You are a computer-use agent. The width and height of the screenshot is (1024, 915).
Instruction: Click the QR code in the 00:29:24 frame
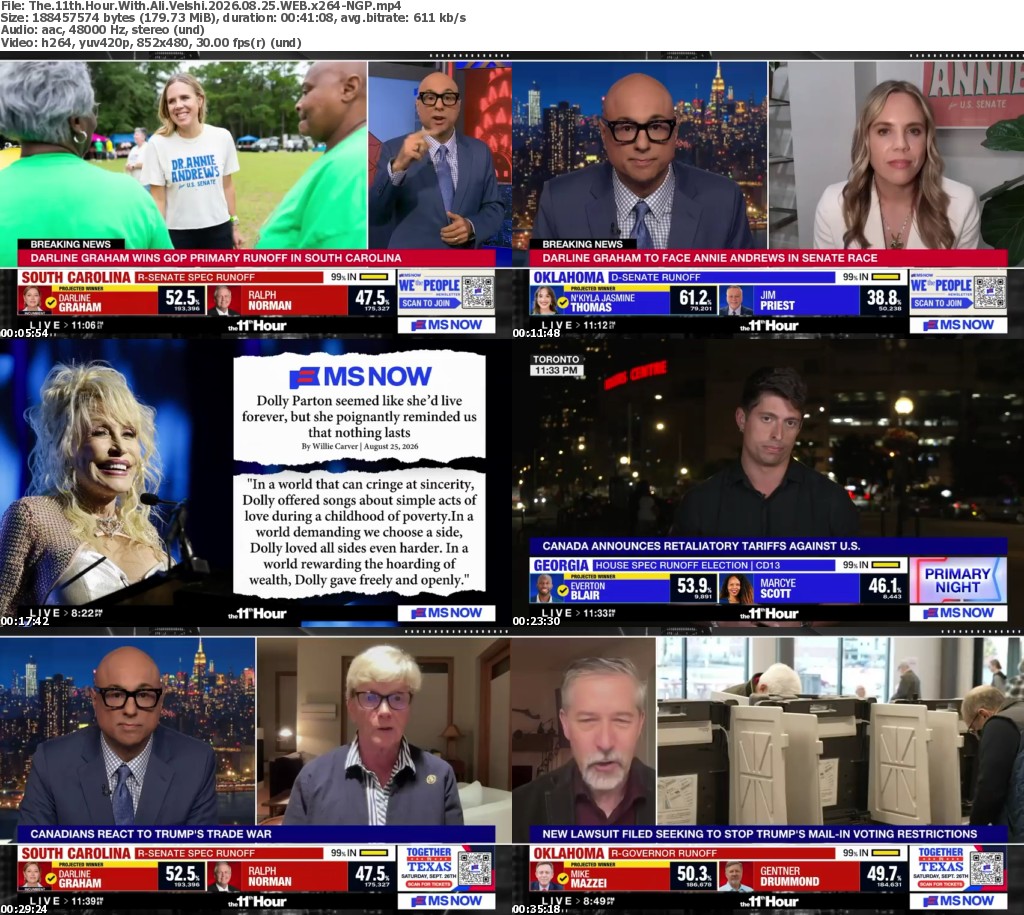[475, 868]
